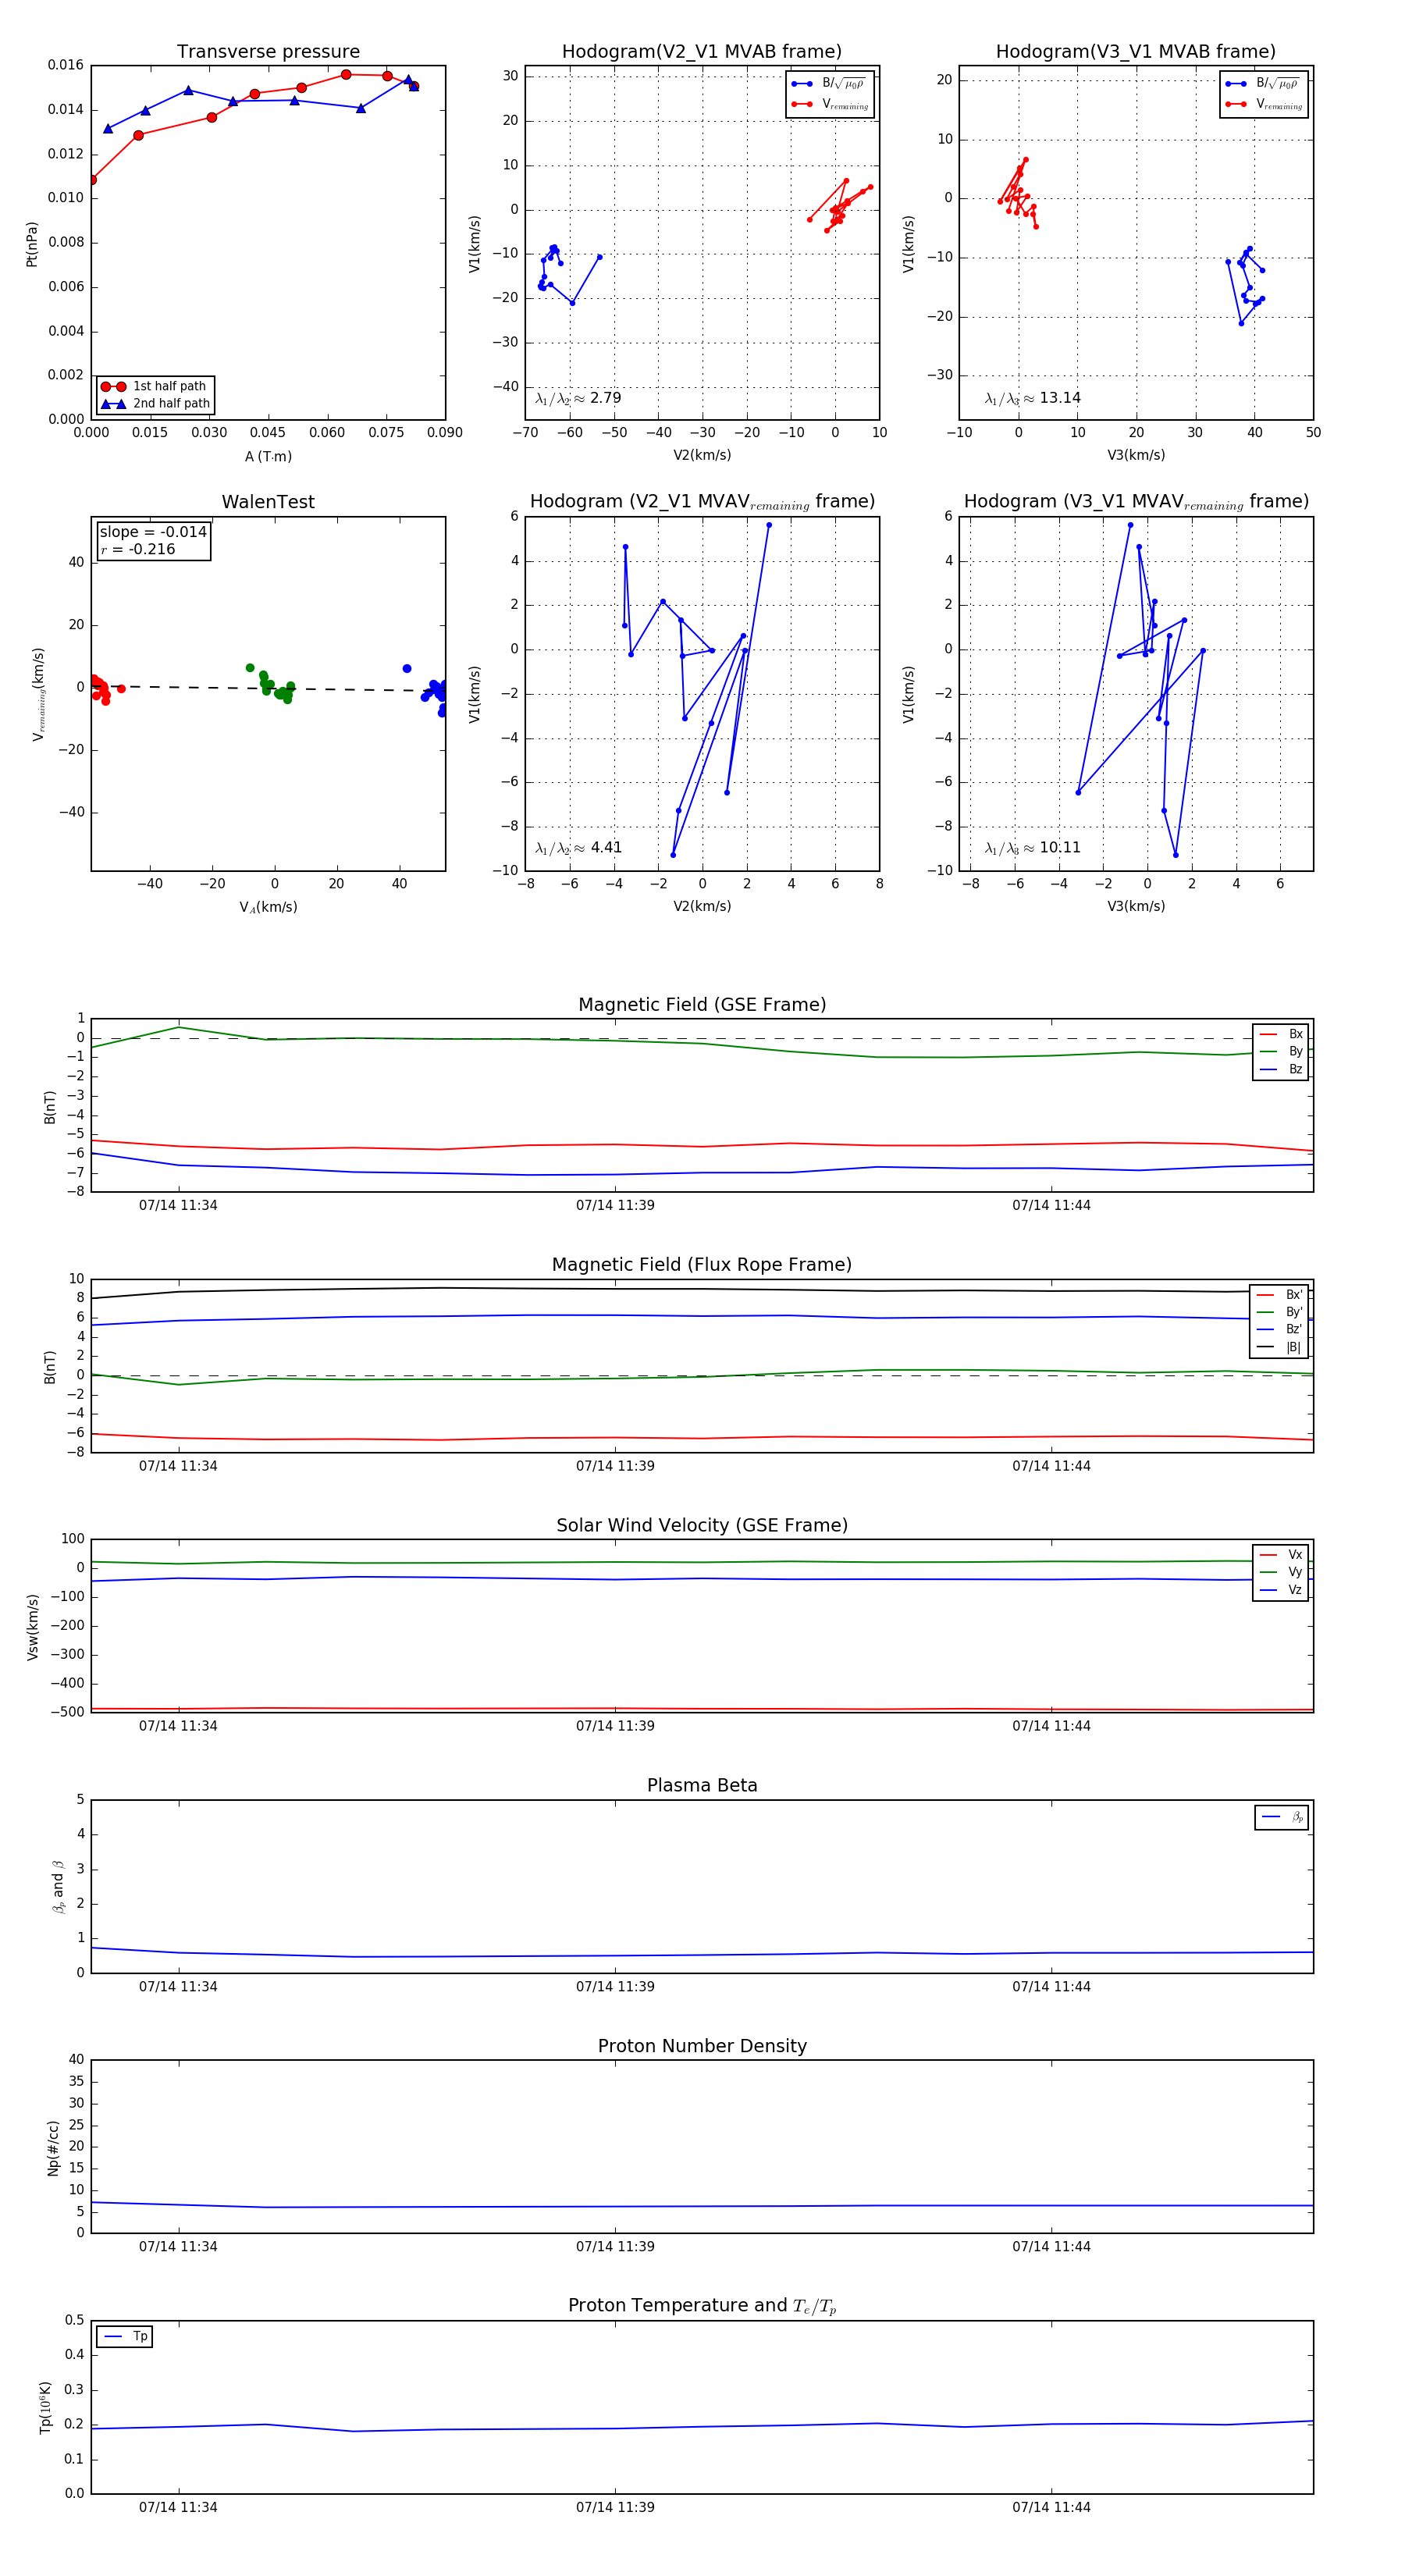This screenshot has width=1405, height=2576.
Task: Click the "Hodogram (V2_V1 MVAV remaining frame)" title
Action: click(702, 502)
